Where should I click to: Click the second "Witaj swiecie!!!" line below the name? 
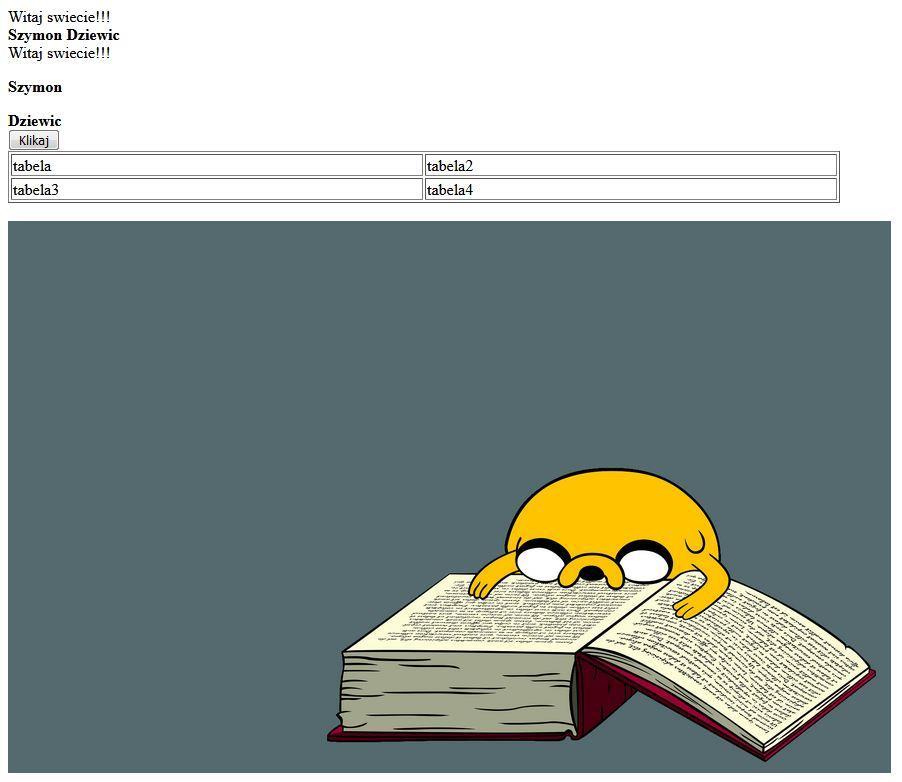pyautogui.click(x=59, y=53)
